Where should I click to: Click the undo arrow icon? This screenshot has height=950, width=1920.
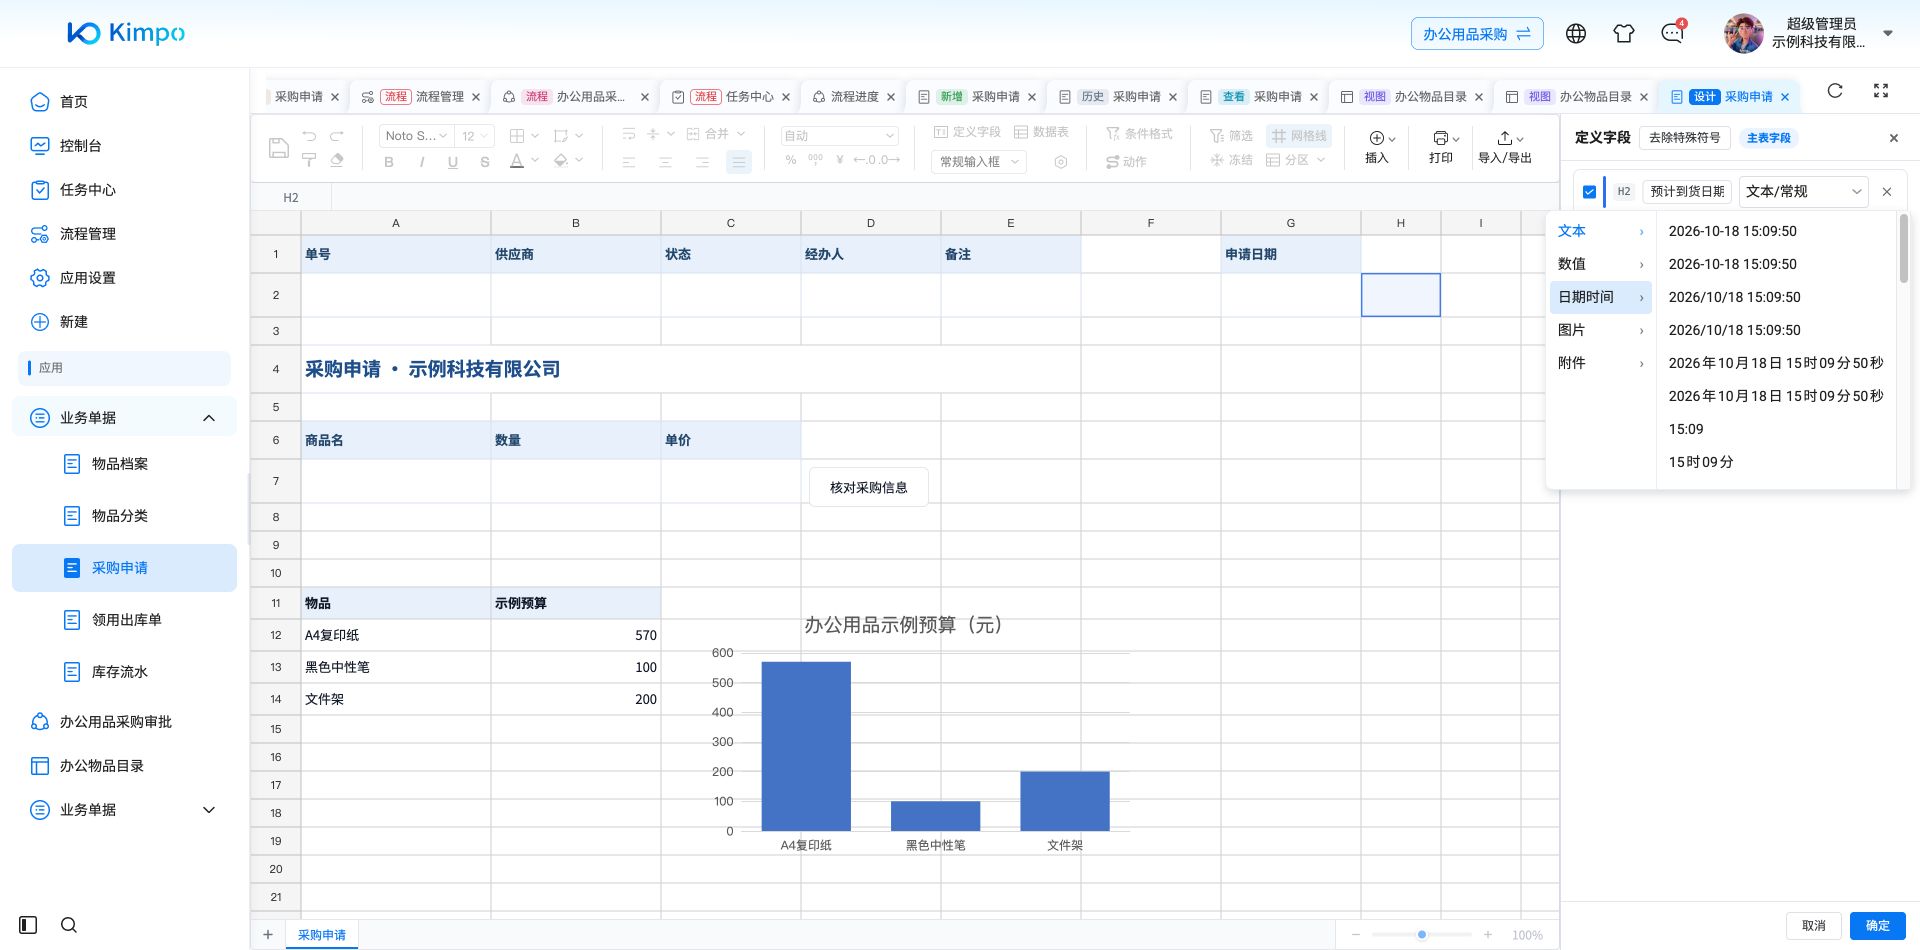point(309,135)
